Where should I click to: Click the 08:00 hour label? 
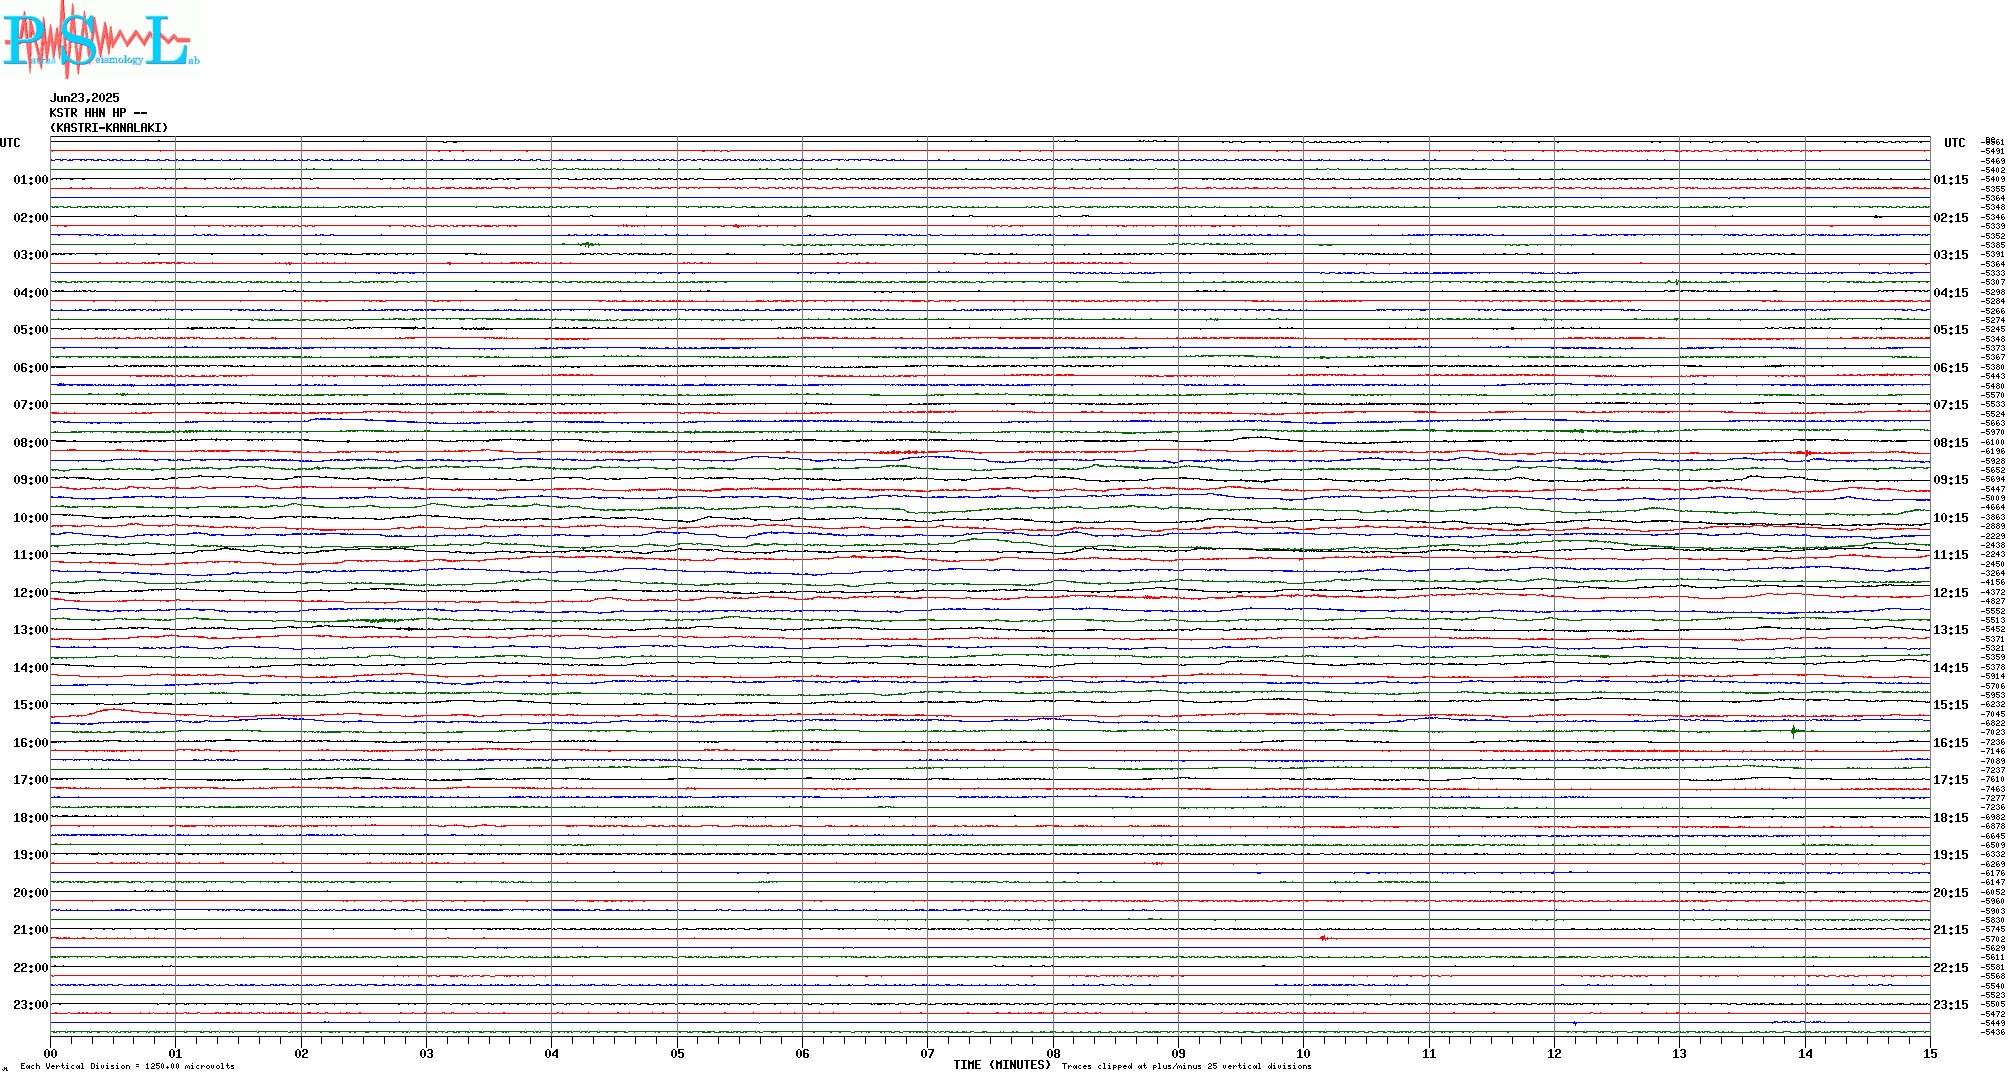coord(31,443)
